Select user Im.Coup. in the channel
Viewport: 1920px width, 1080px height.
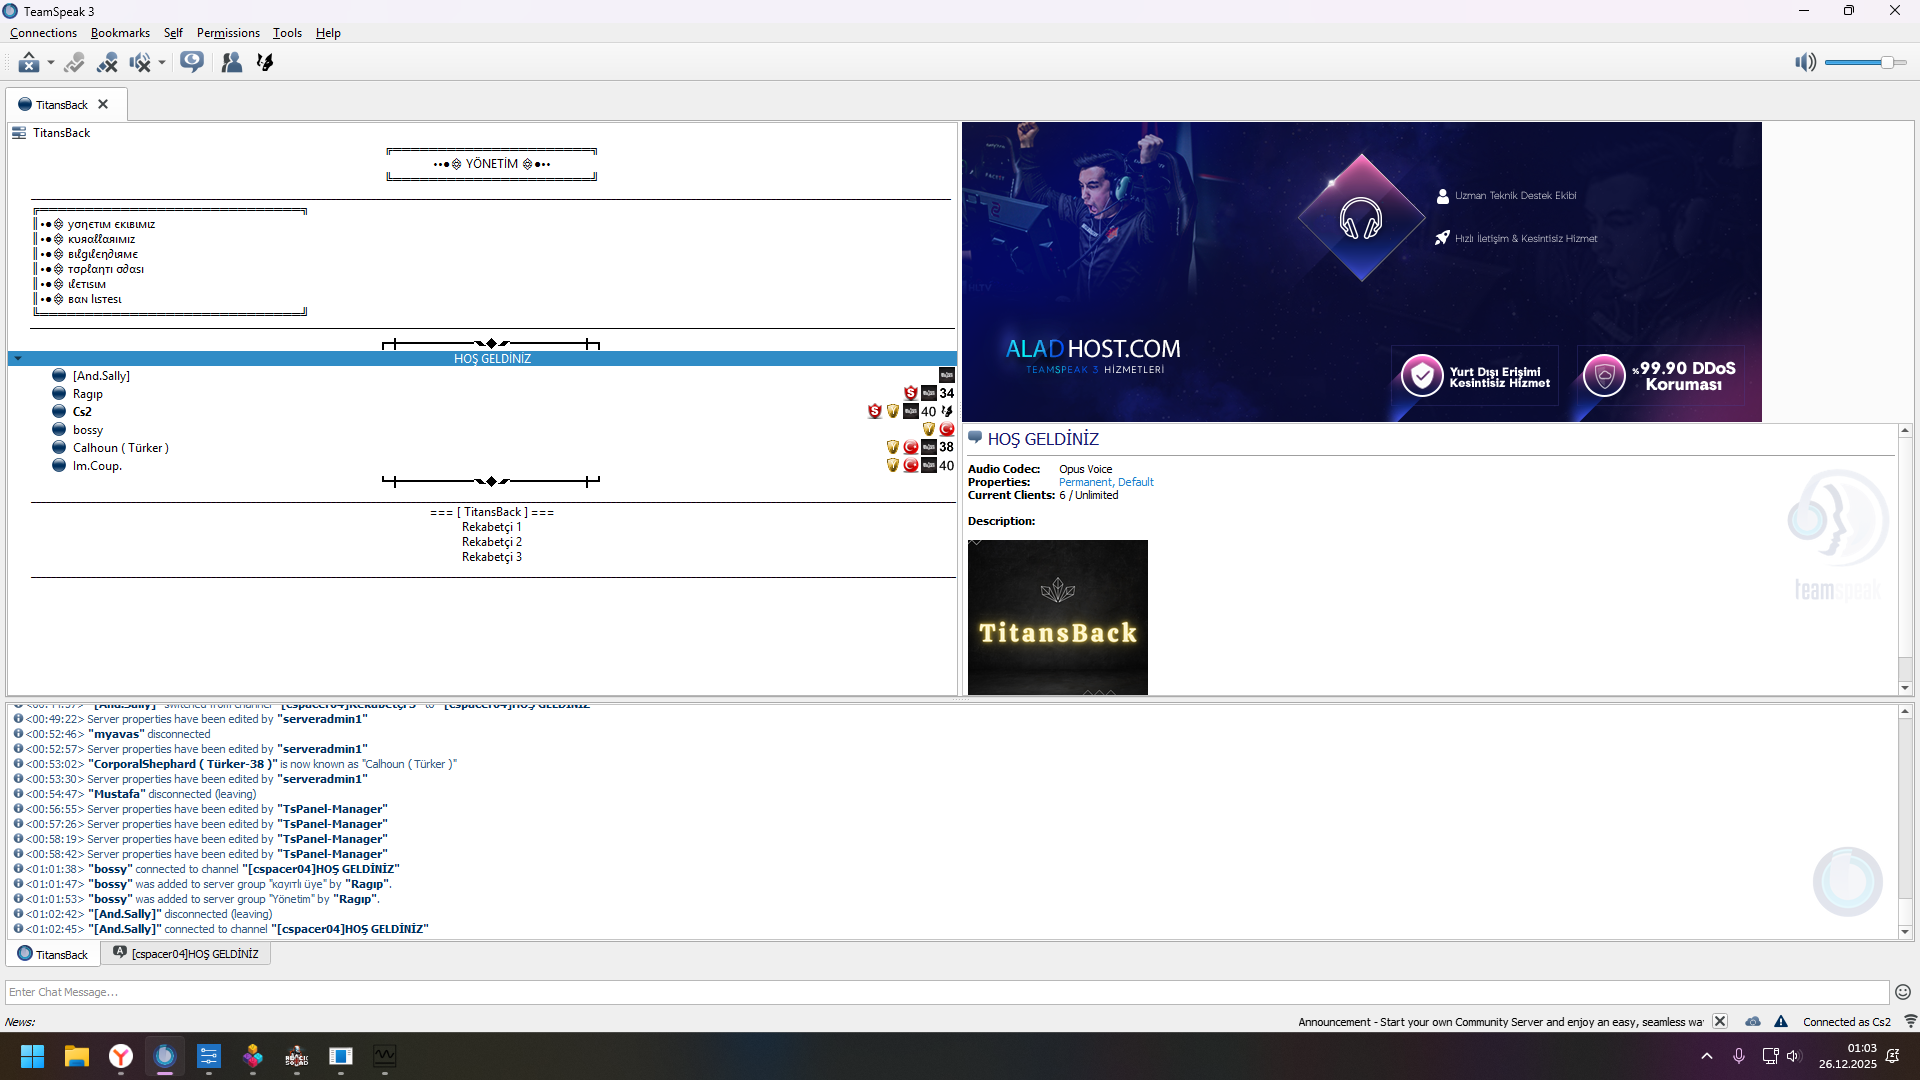point(97,466)
